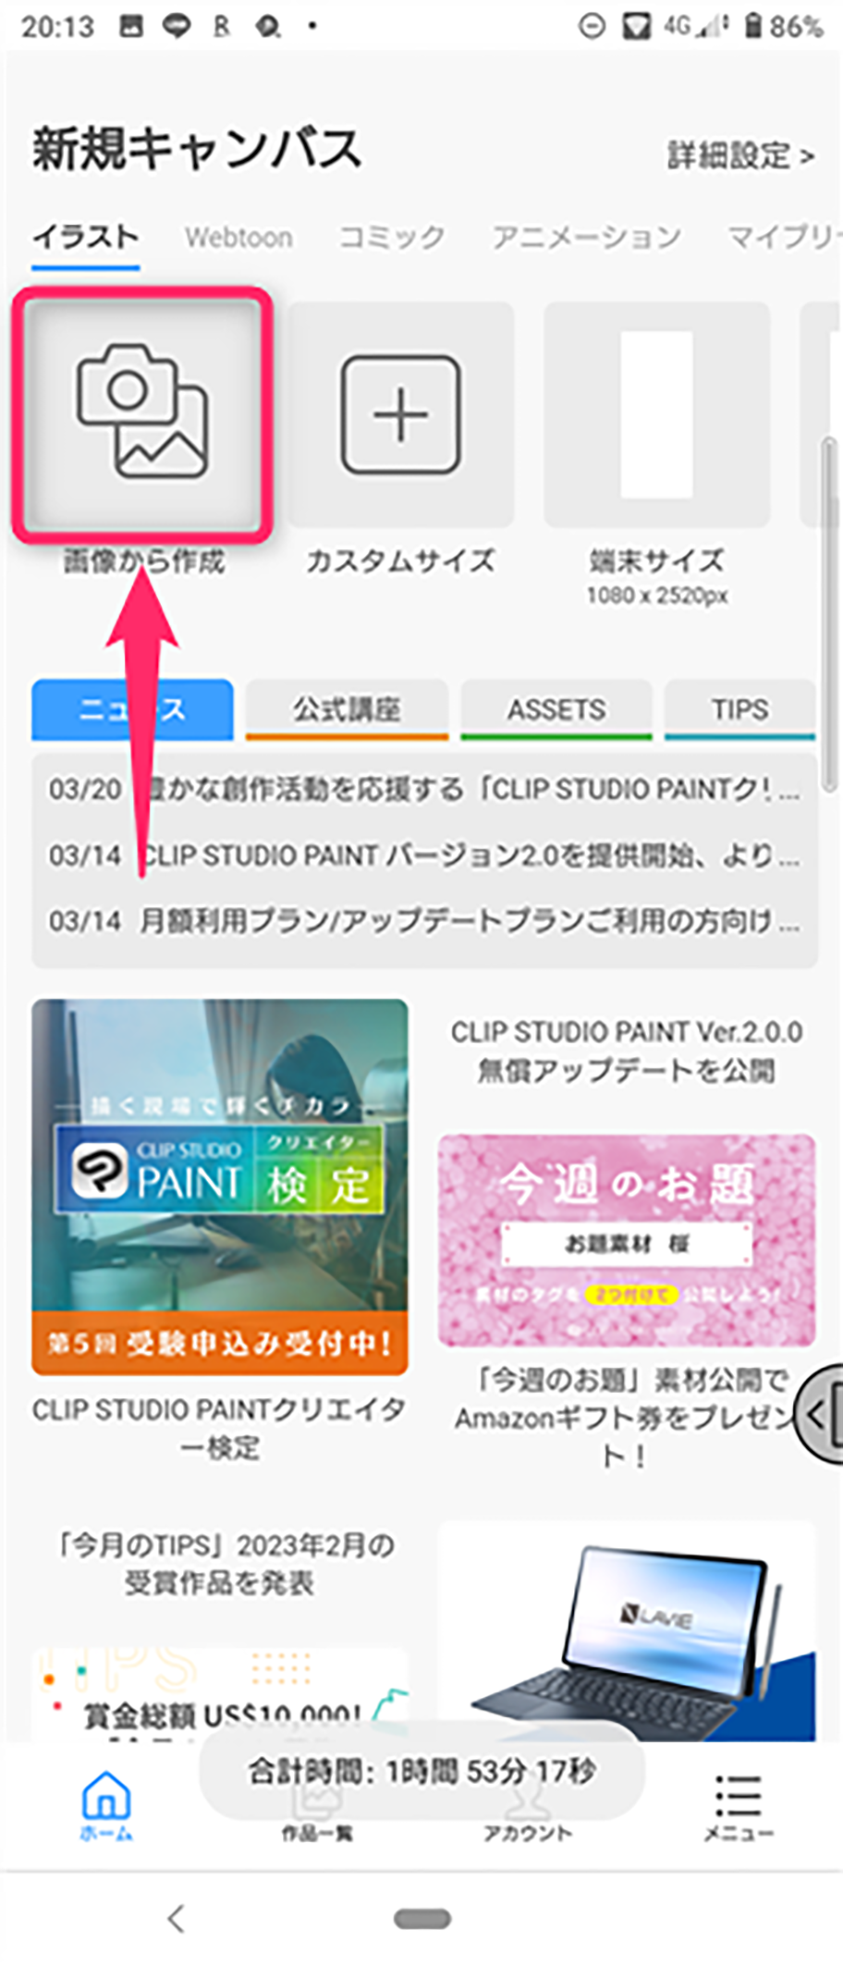
Task: Tap the Android home pill
Action: 422,1918
